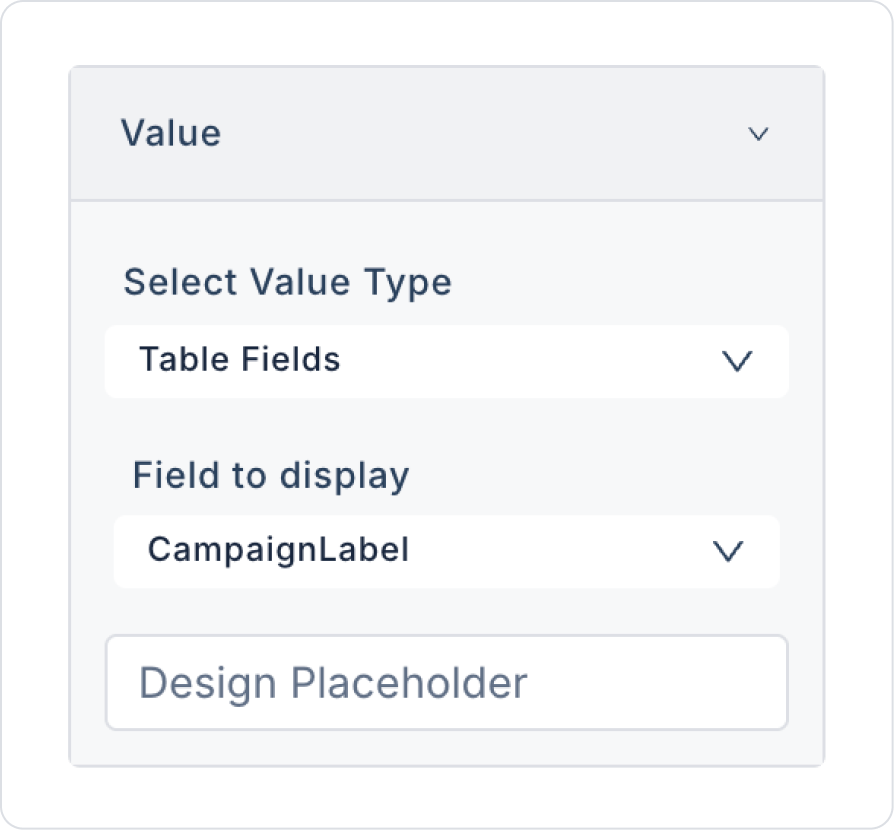Collapse the Value section using its chevron
894x830 pixels.
(758, 134)
